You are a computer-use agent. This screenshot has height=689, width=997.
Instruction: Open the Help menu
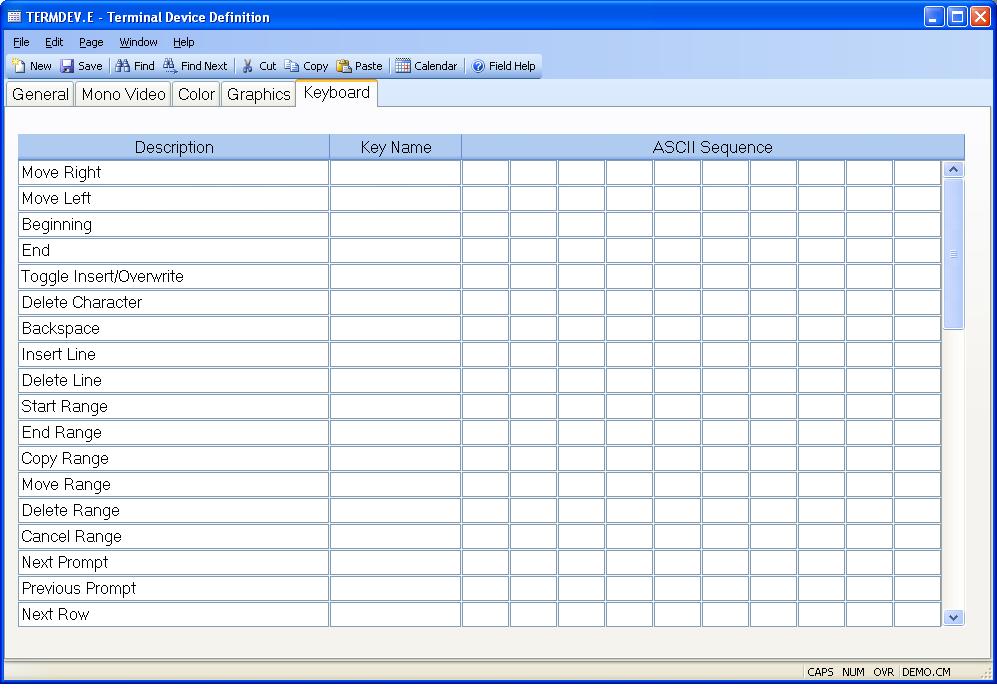pyautogui.click(x=184, y=42)
